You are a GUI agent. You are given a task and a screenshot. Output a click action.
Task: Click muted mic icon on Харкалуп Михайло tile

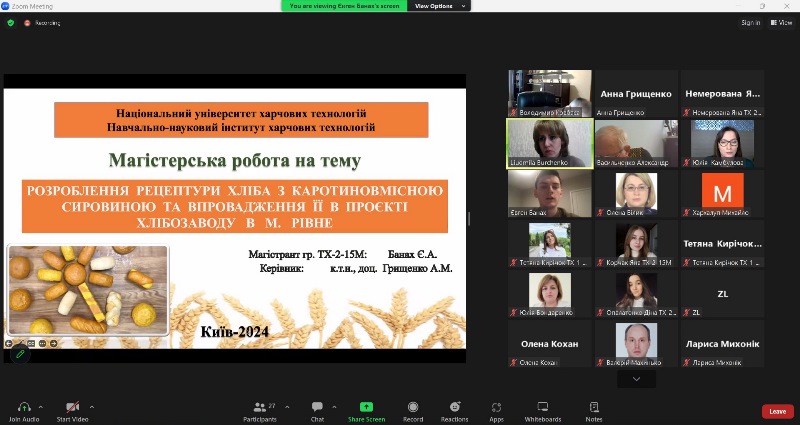[687, 213]
